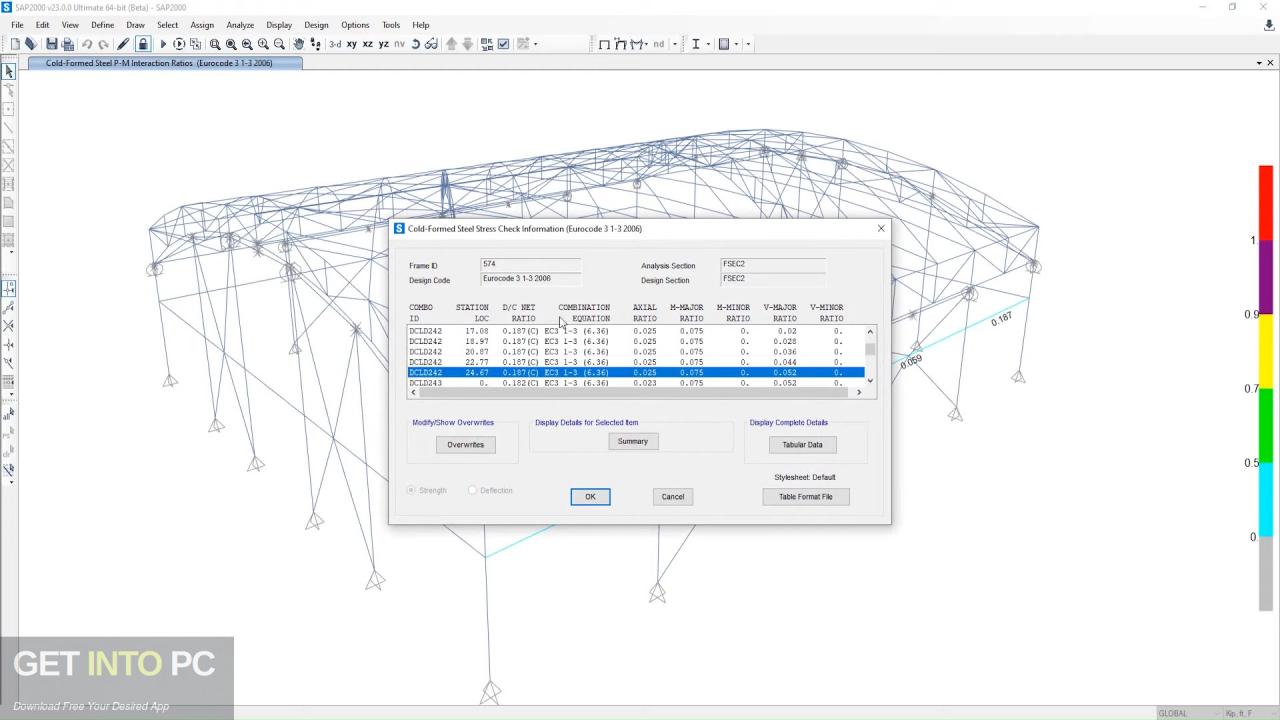
Task: Select the DCLD243 row at station 0.
Action: coord(635,383)
